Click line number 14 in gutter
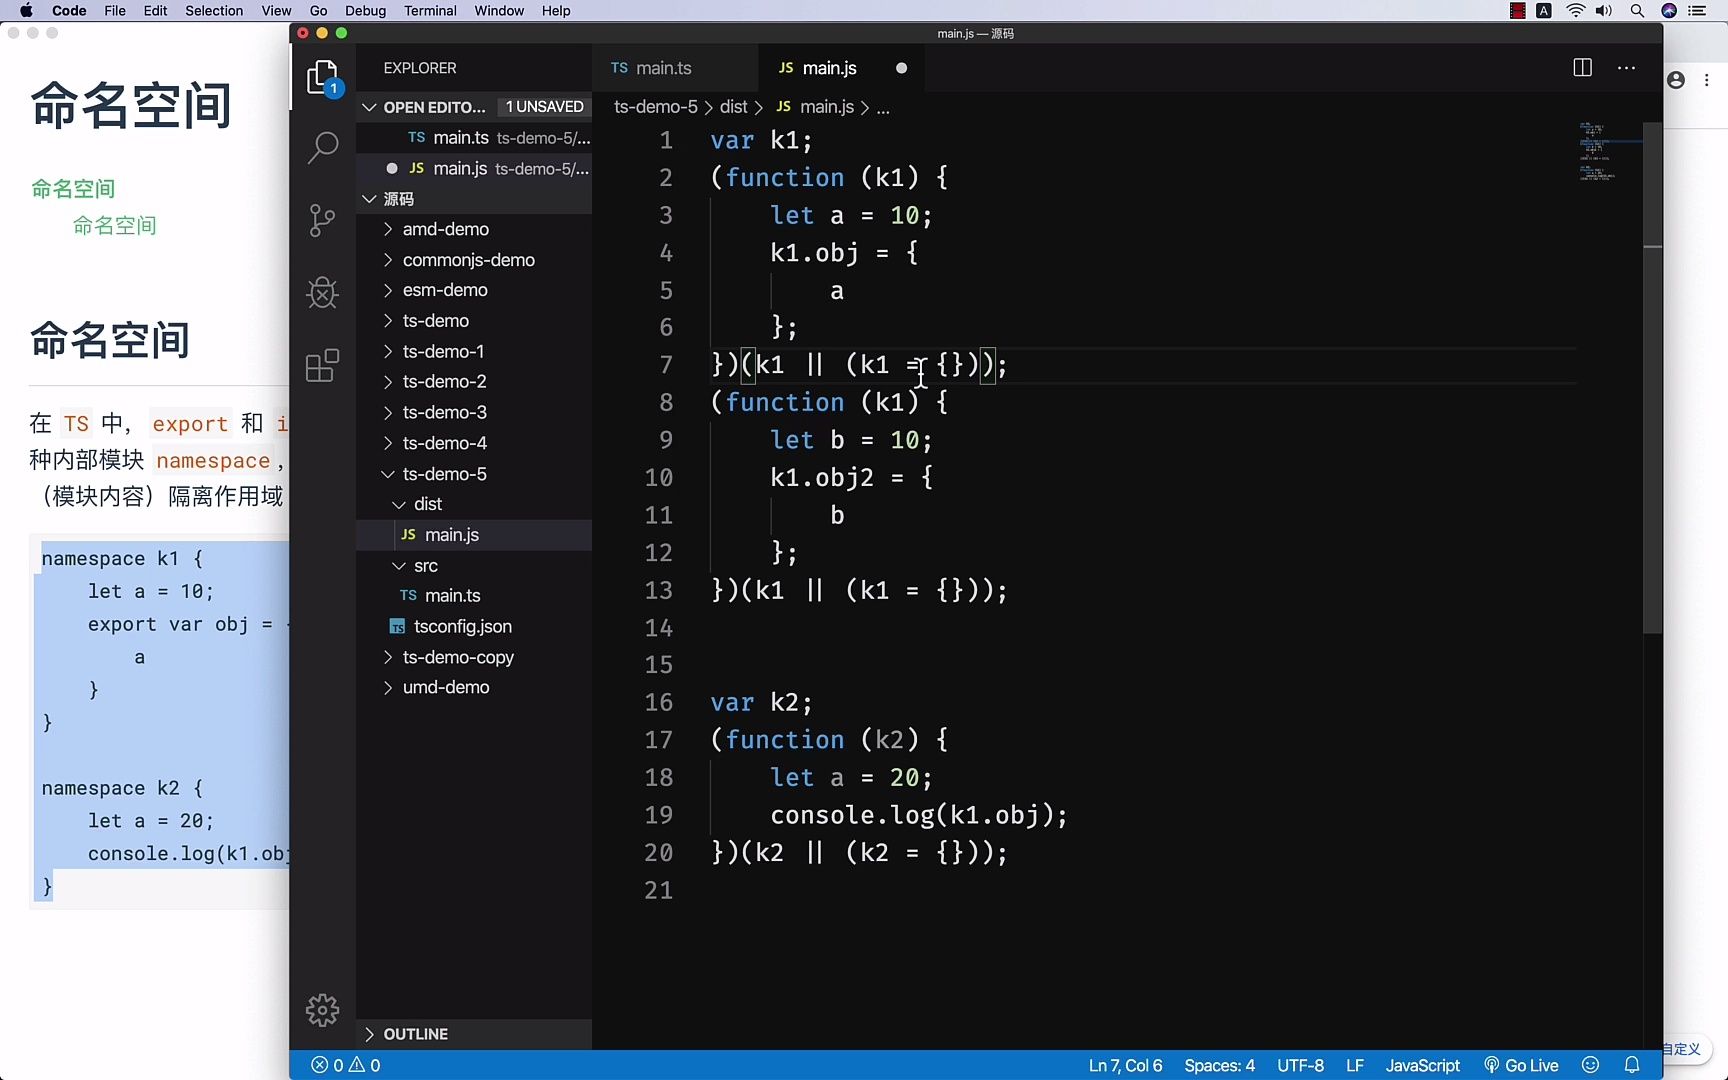1728x1080 pixels. point(658,628)
